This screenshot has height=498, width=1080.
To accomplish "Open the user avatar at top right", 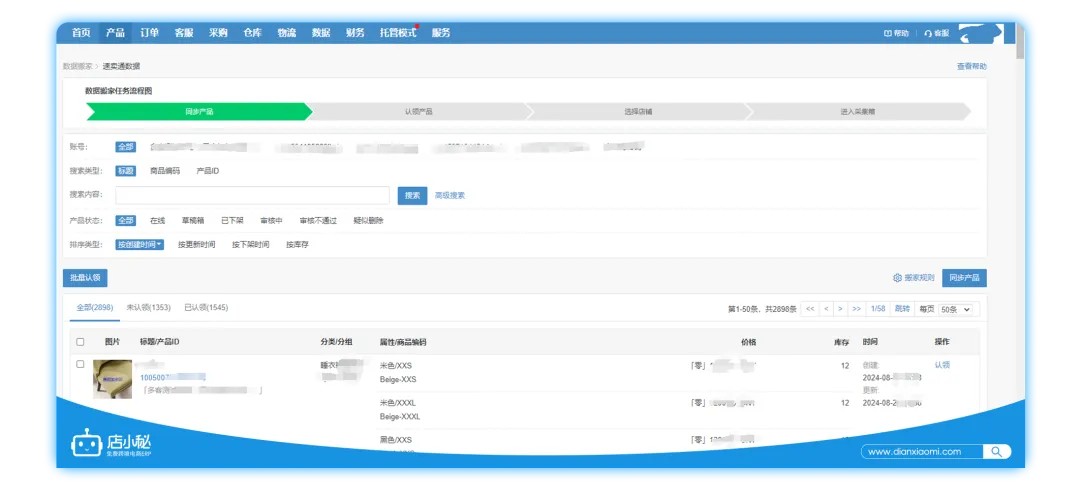I will pyautogui.click(x=980, y=34).
